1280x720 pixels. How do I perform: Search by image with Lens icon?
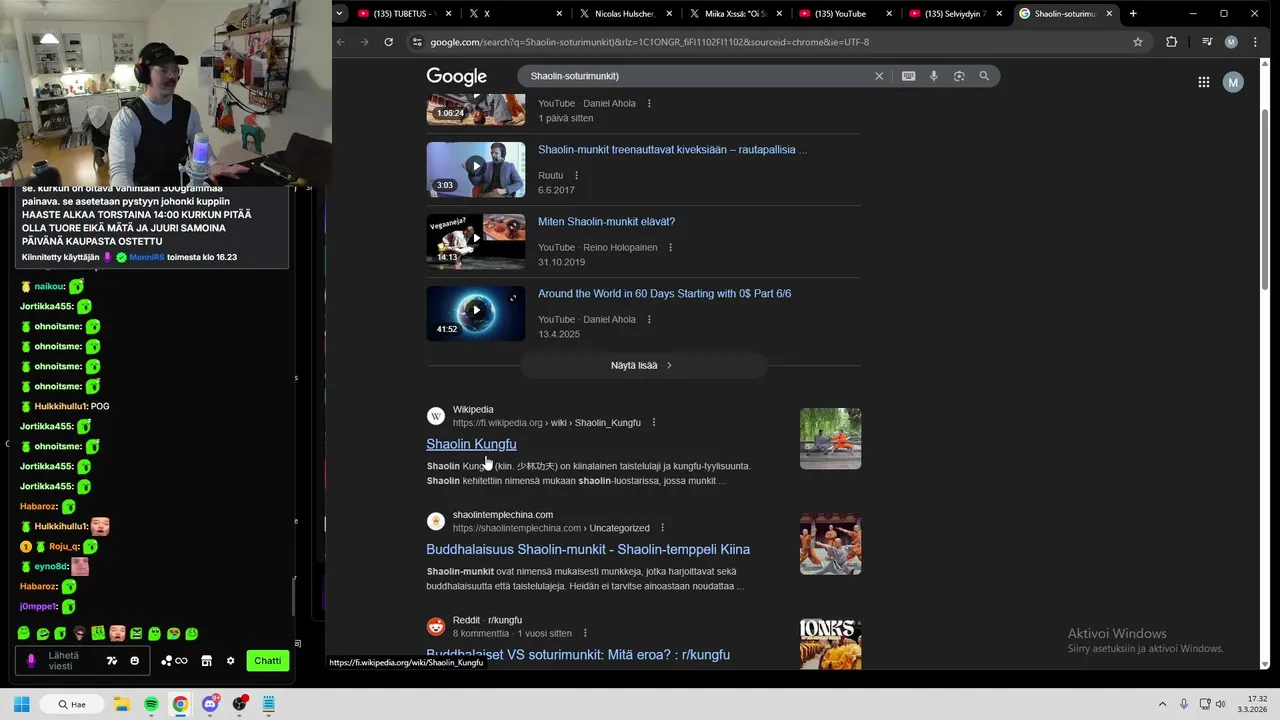pos(959,76)
